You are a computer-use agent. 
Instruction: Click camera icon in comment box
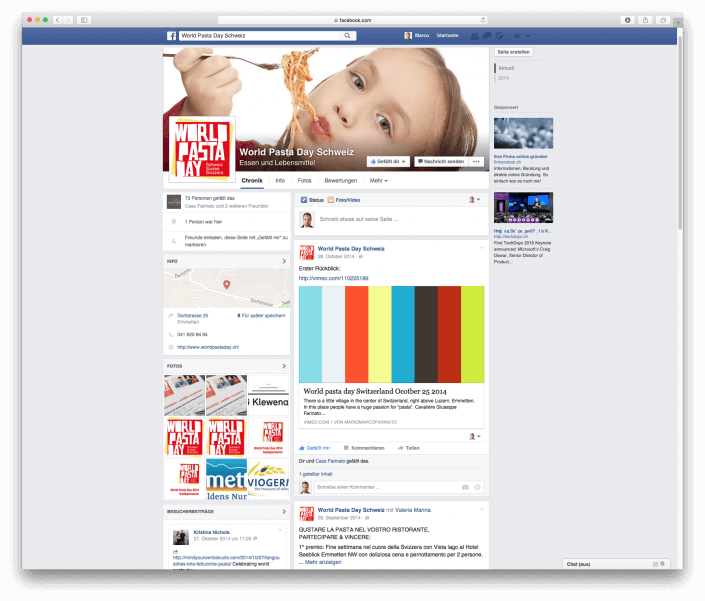coord(465,487)
